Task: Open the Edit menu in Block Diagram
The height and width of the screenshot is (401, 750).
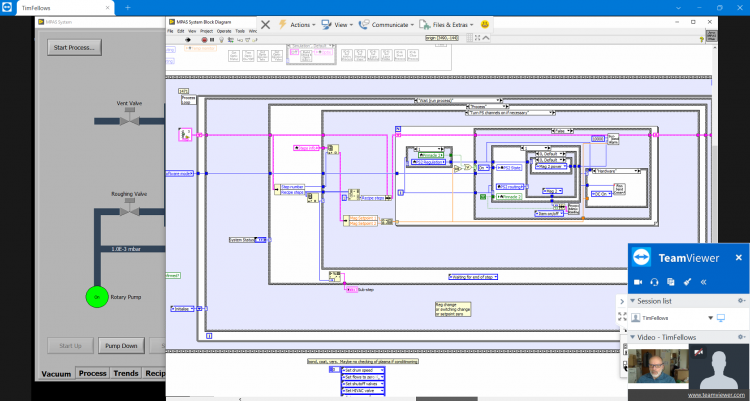Action: coord(181,31)
